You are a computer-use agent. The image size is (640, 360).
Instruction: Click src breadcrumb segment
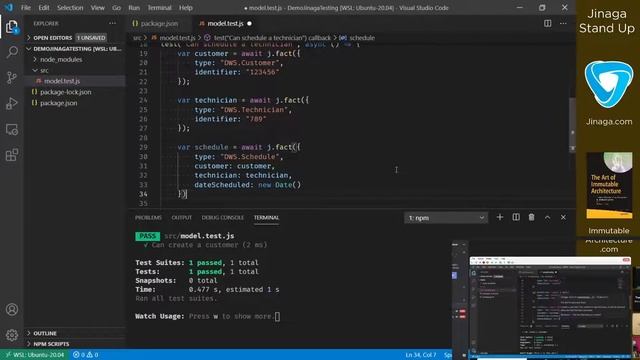coord(137,38)
